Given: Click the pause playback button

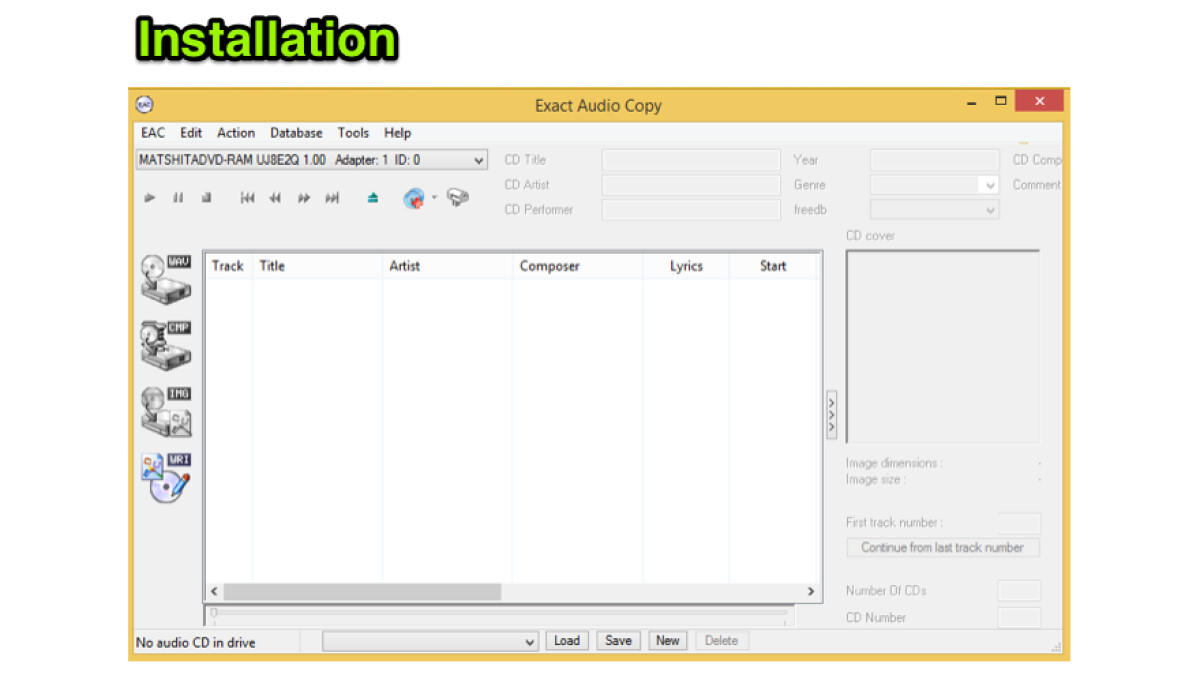Looking at the screenshot, I should [x=178, y=198].
